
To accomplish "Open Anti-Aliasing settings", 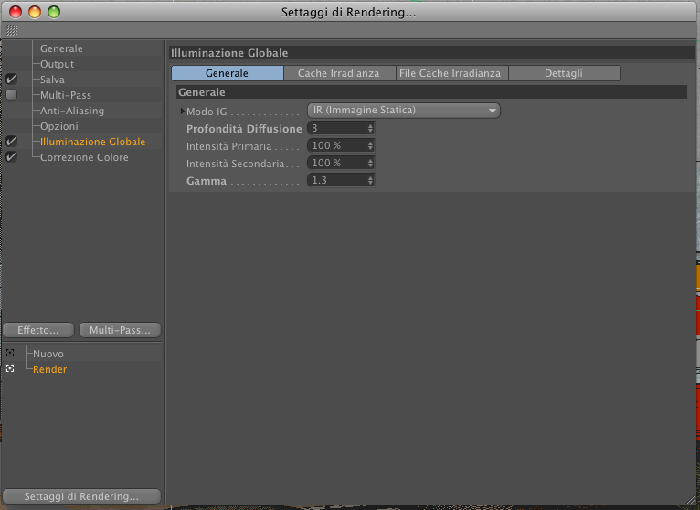I will pos(72,111).
